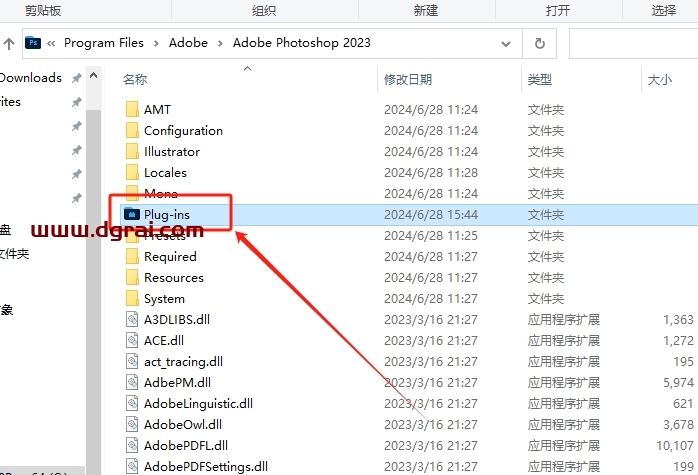The image size is (698, 475).
Task: Select file name AdobeLinguistic.dll
Action: pyautogui.click(x=198, y=404)
